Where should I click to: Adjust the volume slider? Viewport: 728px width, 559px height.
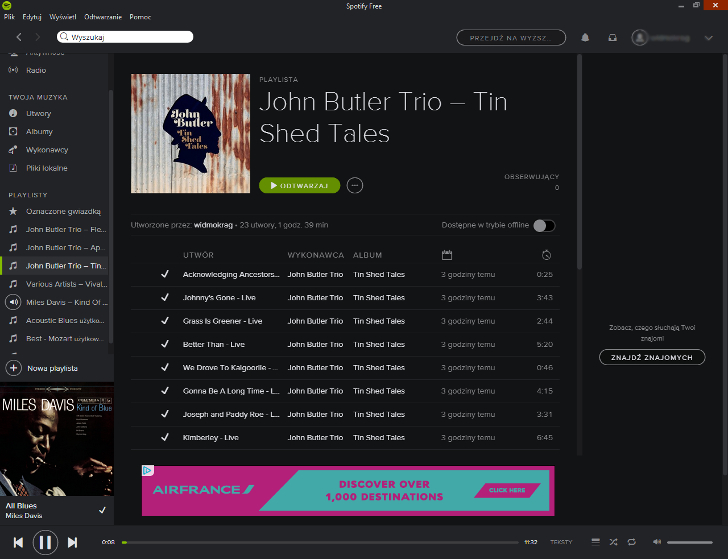pyautogui.click(x=689, y=542)
